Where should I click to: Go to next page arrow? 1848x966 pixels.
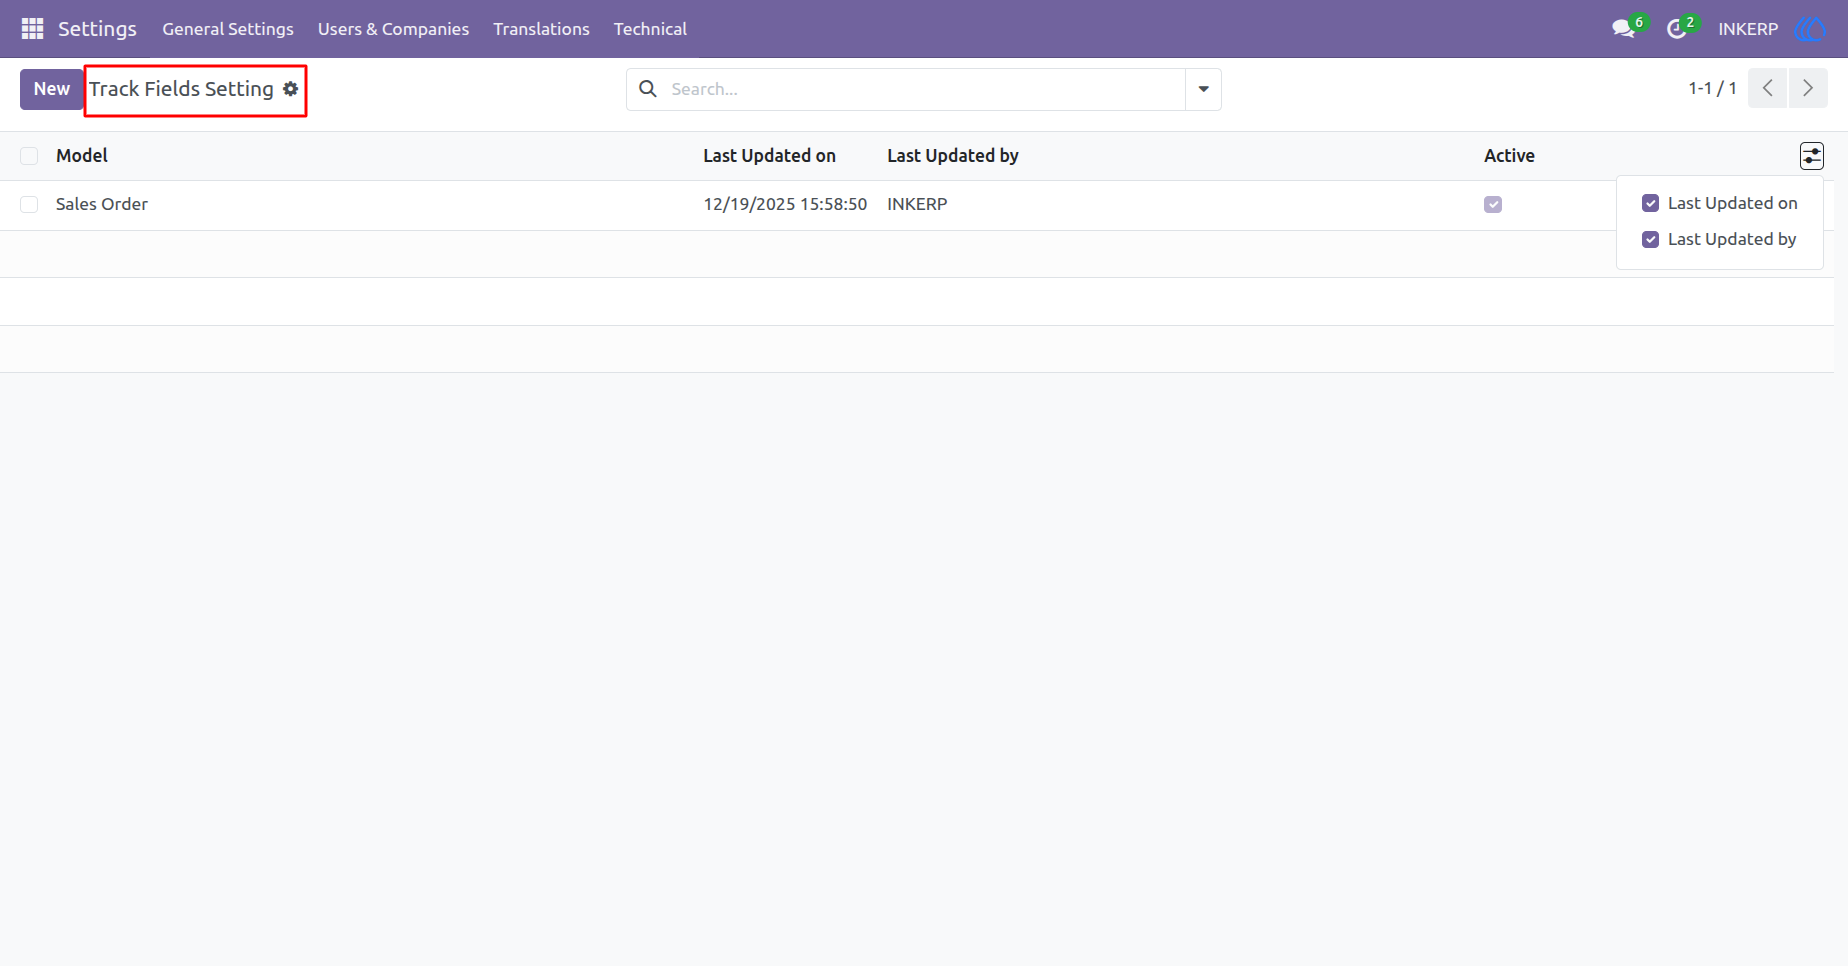[1808, 89]
